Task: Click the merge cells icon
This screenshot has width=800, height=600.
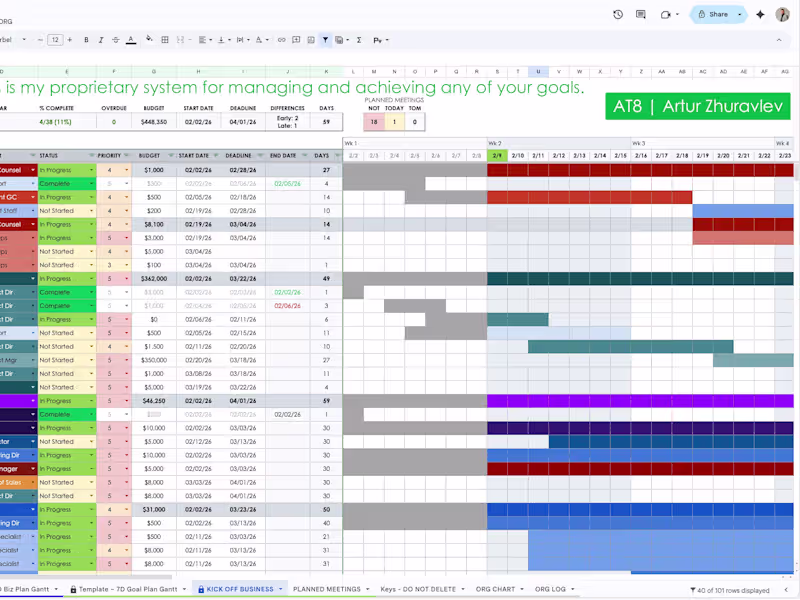Action: tap(181, 40)
